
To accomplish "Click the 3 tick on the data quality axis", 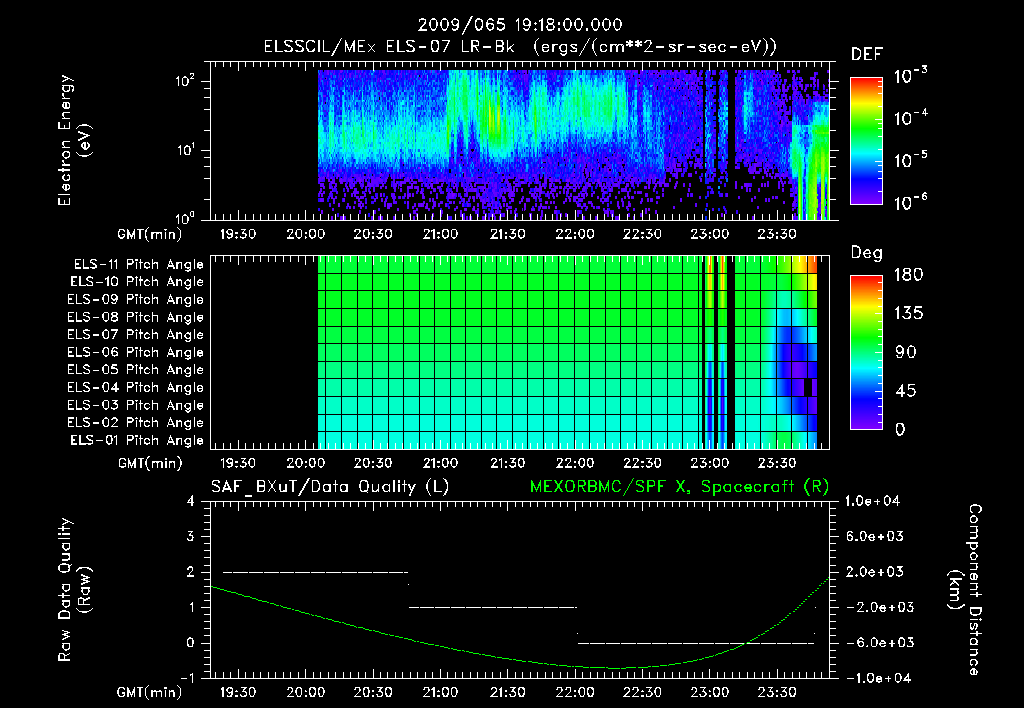I will tap(191, 536).
